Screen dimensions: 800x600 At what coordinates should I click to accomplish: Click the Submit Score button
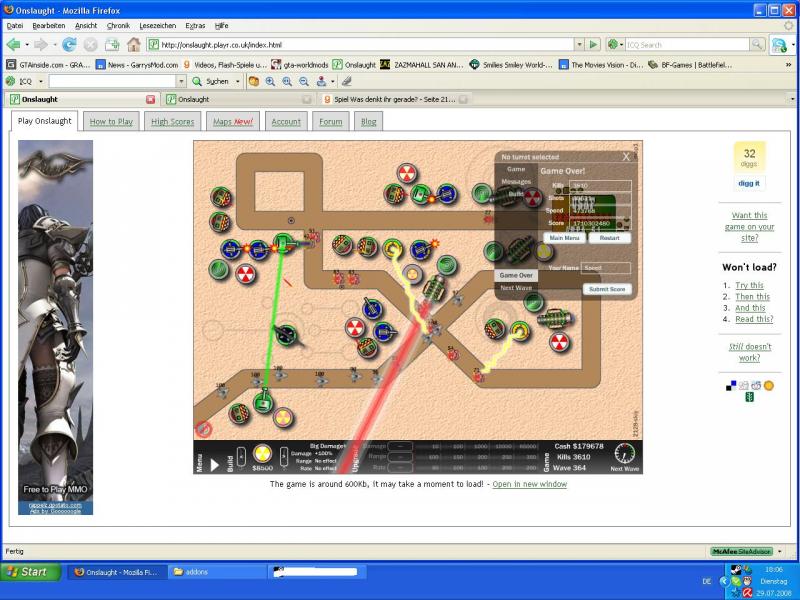[608, 289]
